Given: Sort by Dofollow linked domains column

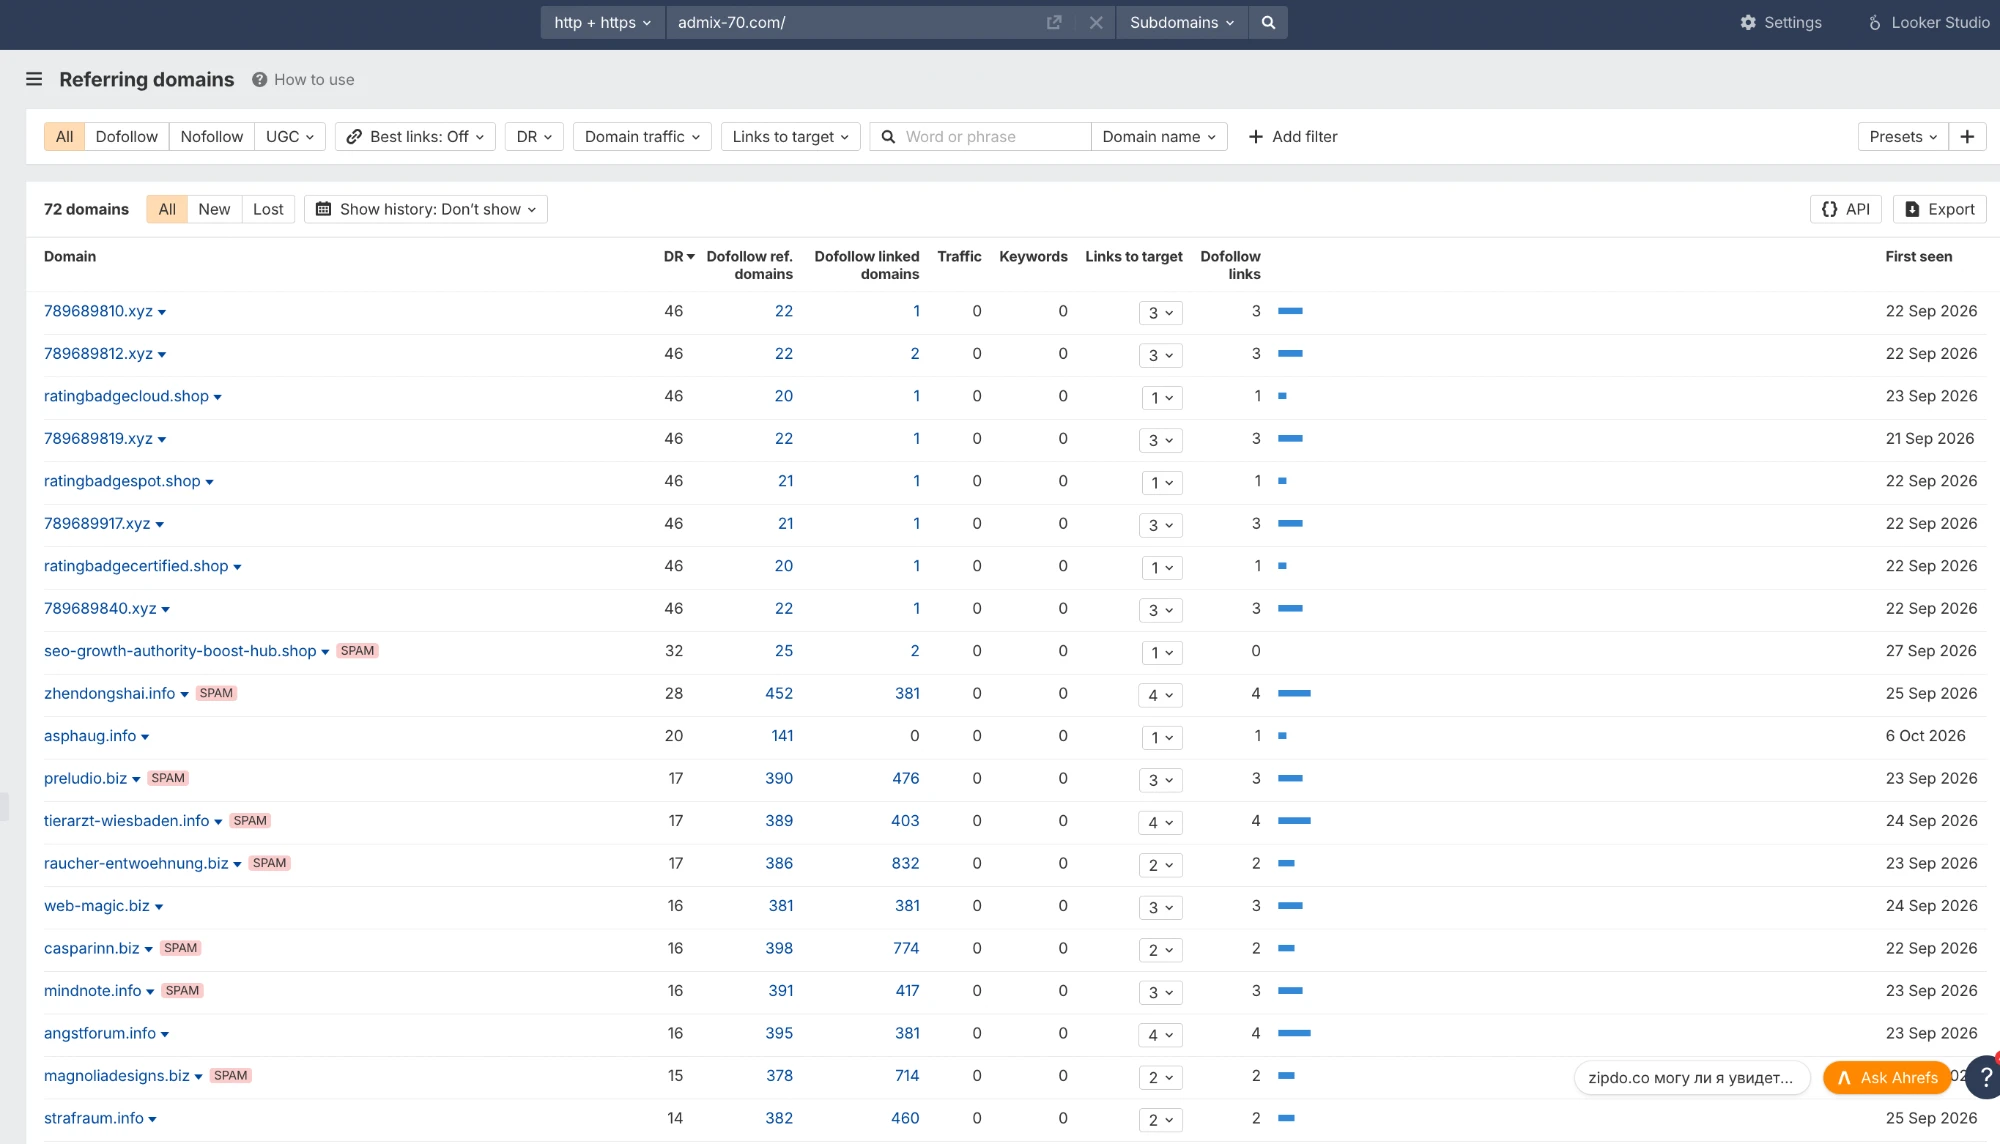Looking at the screenshot, I should coord(867,265).
